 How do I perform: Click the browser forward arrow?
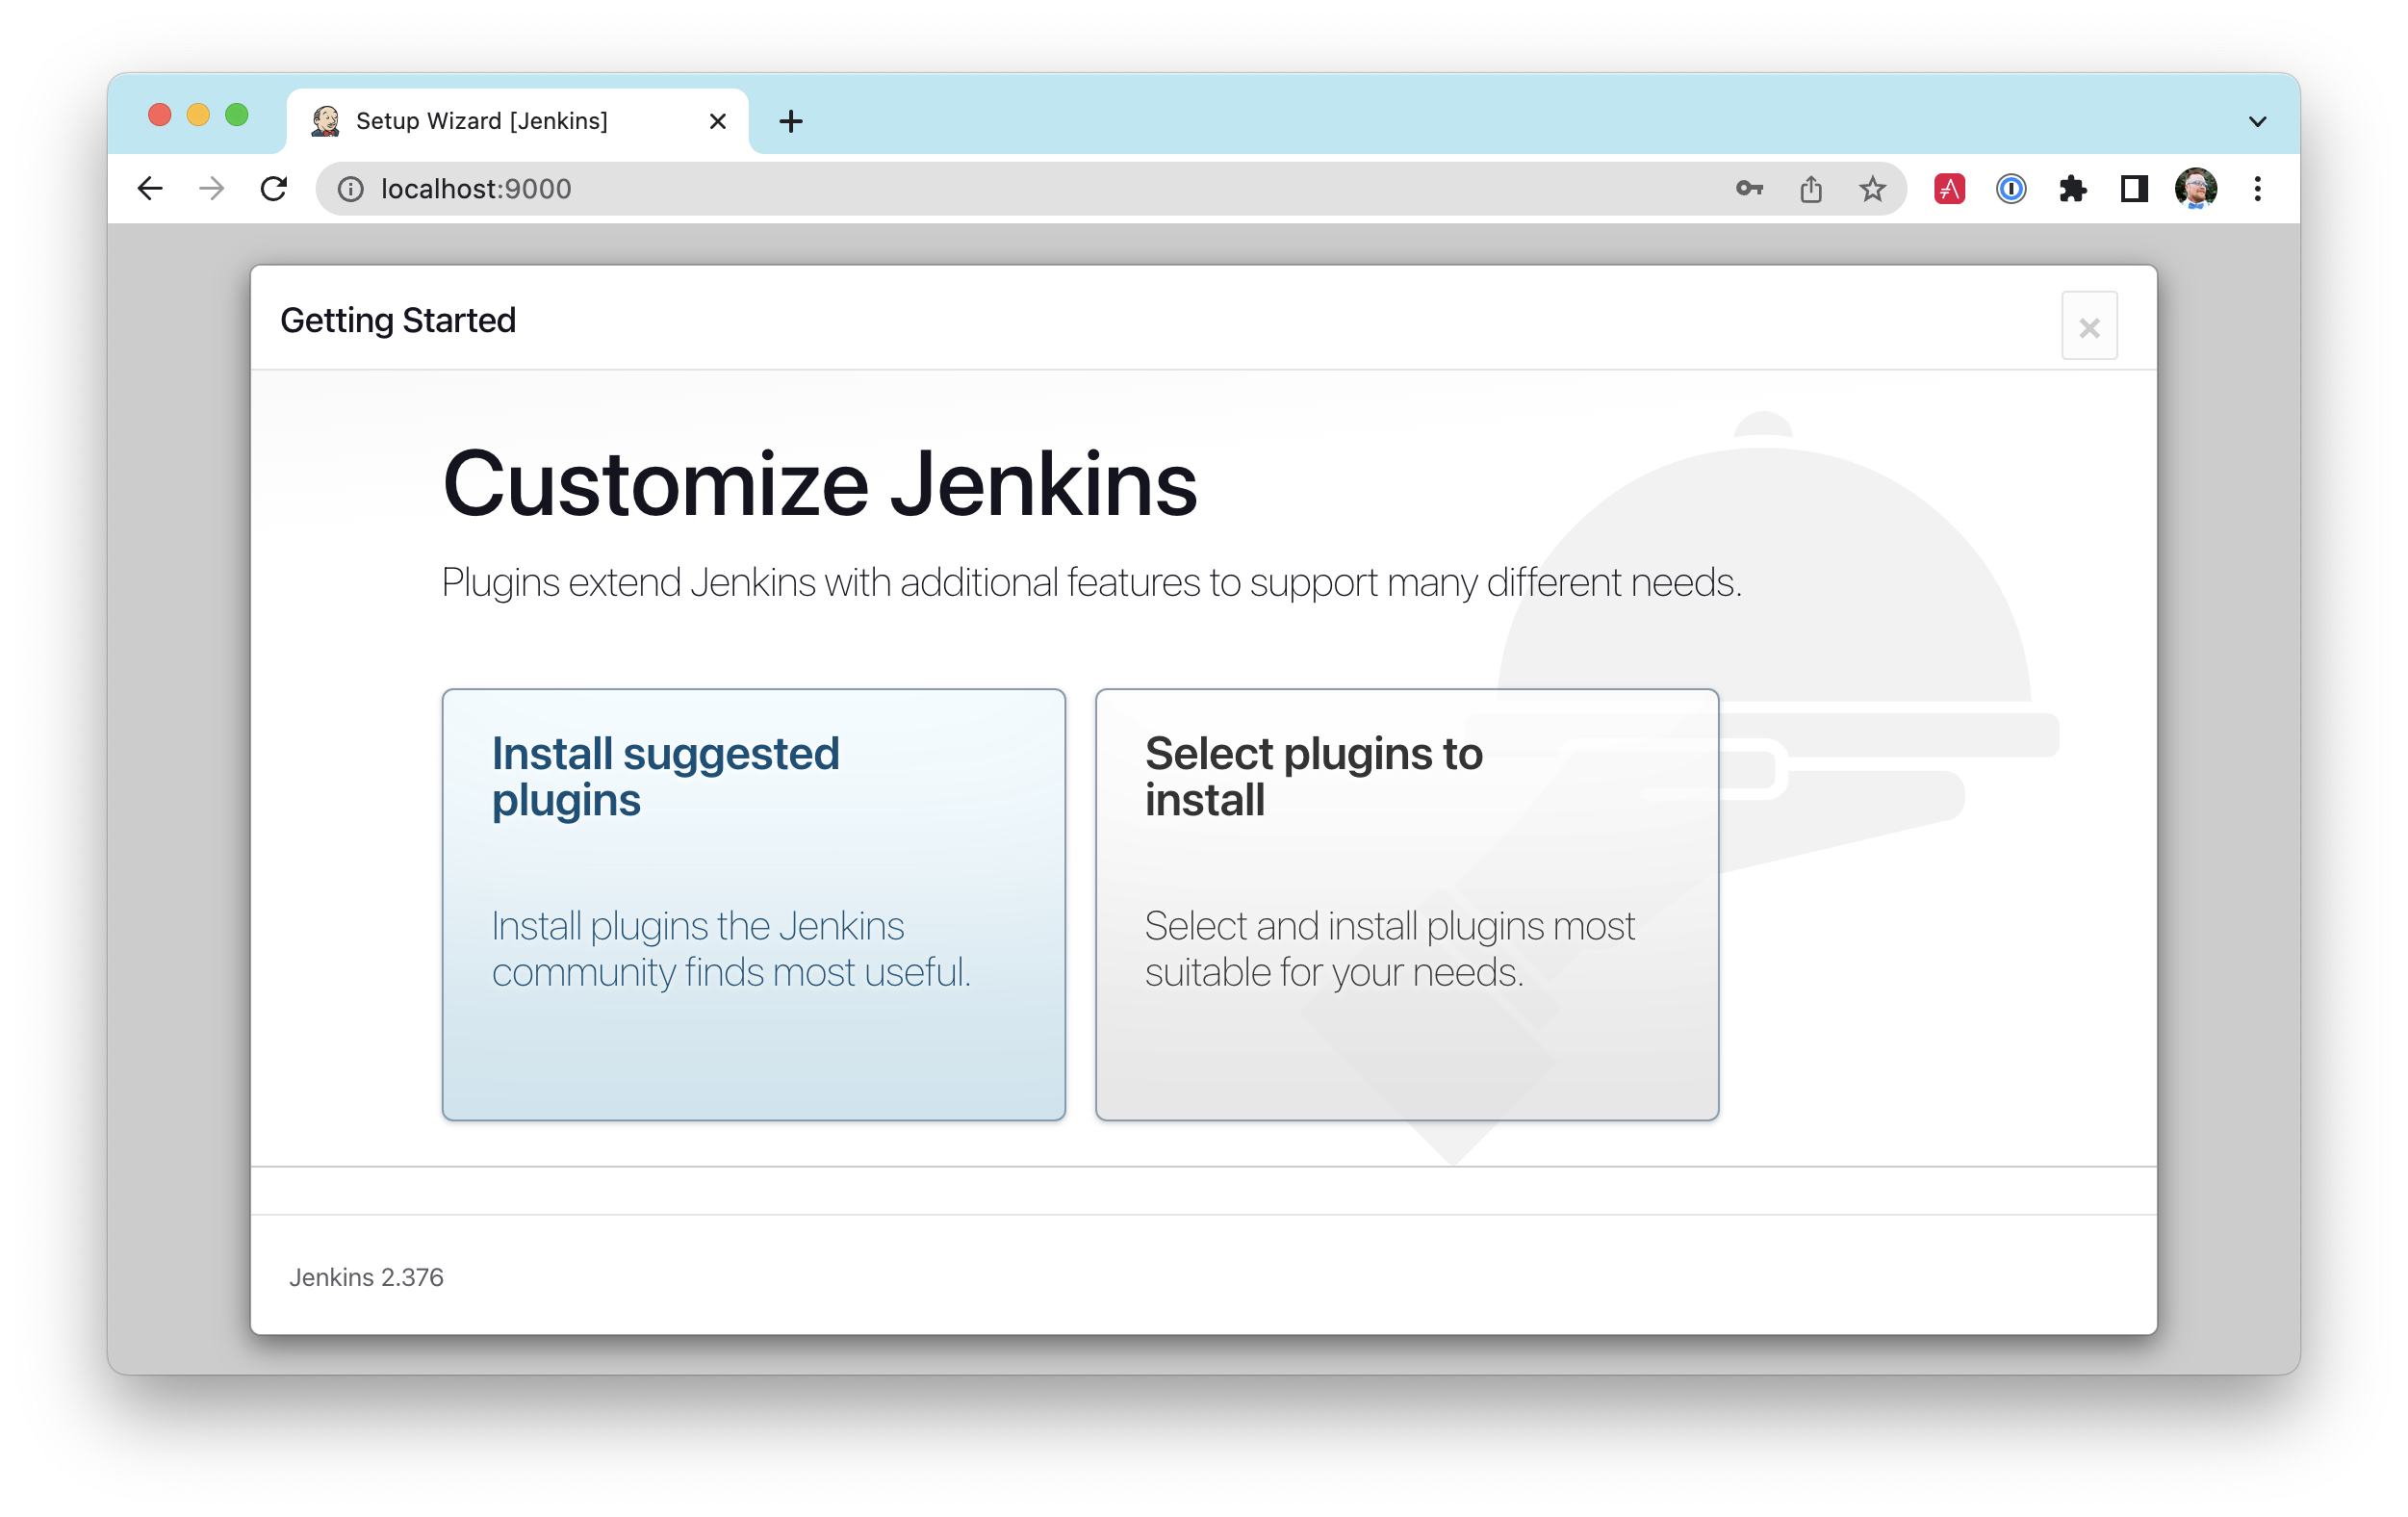(x=211, y=188)
